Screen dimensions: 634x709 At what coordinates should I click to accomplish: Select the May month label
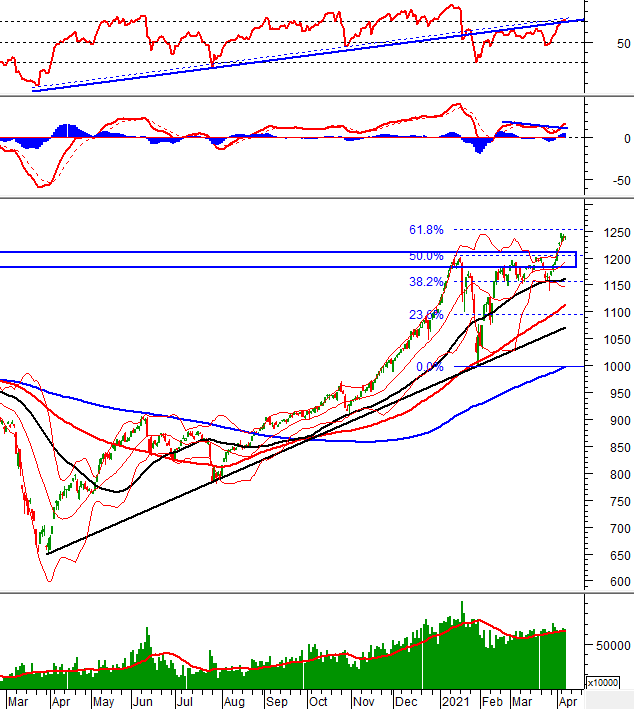[104, 702]
